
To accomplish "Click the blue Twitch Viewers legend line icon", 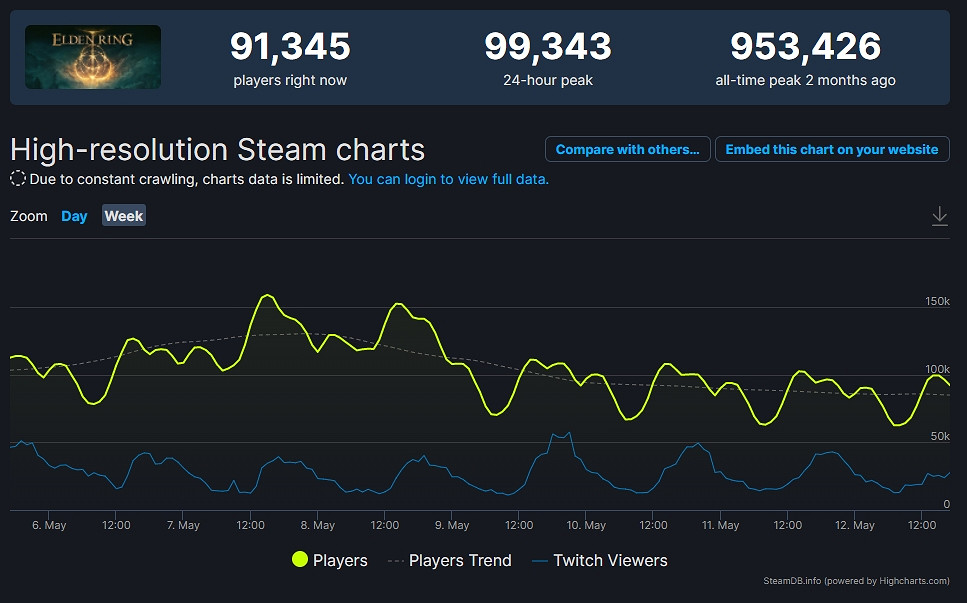I will click(540, 560).
